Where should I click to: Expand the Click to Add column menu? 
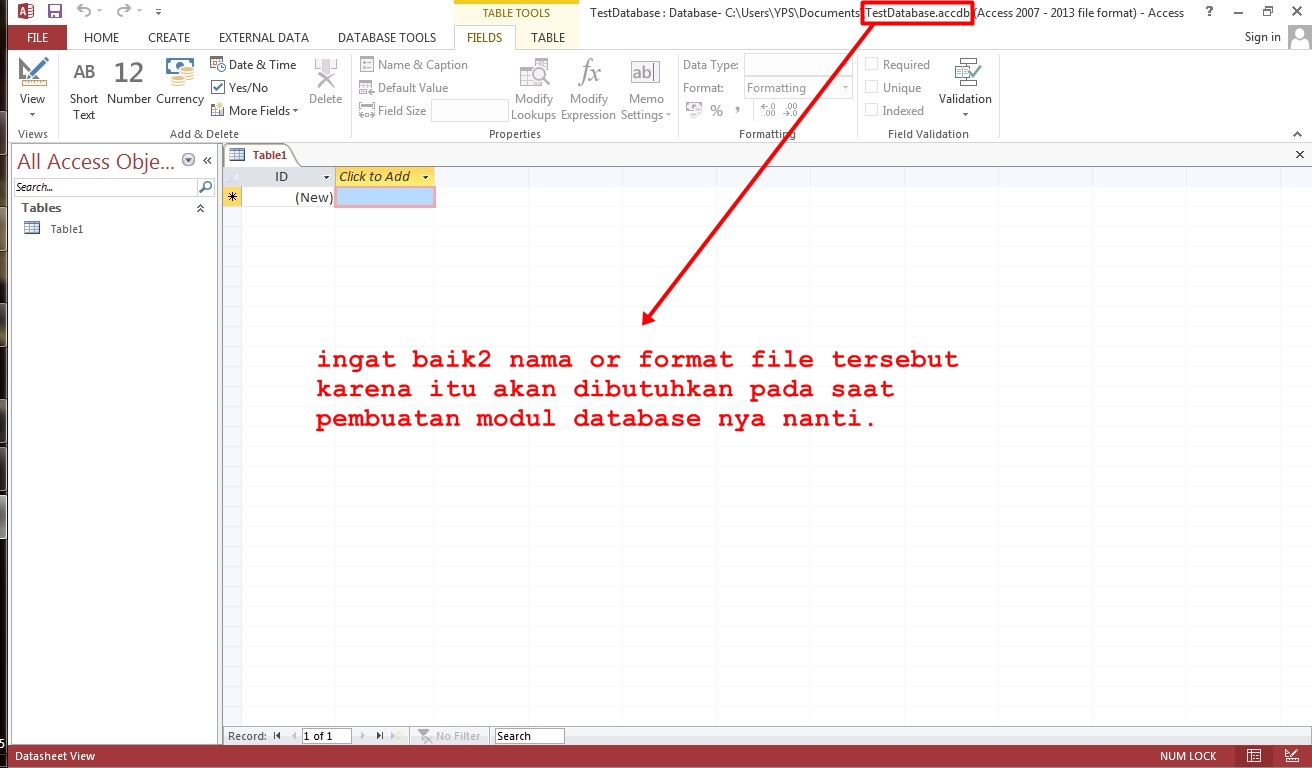(425, 176)
